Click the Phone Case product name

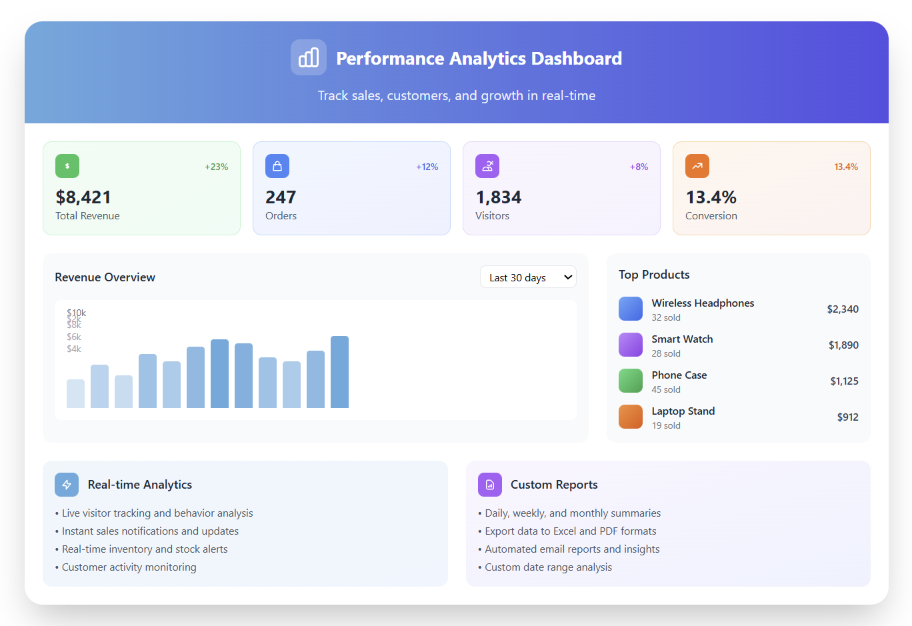679,375
